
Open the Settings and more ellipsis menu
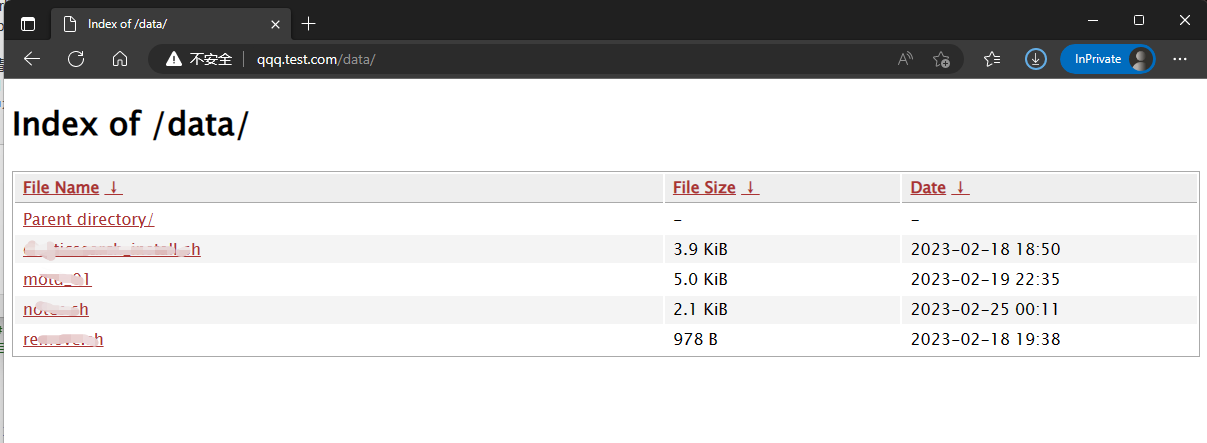click(x=1180, y=59)
